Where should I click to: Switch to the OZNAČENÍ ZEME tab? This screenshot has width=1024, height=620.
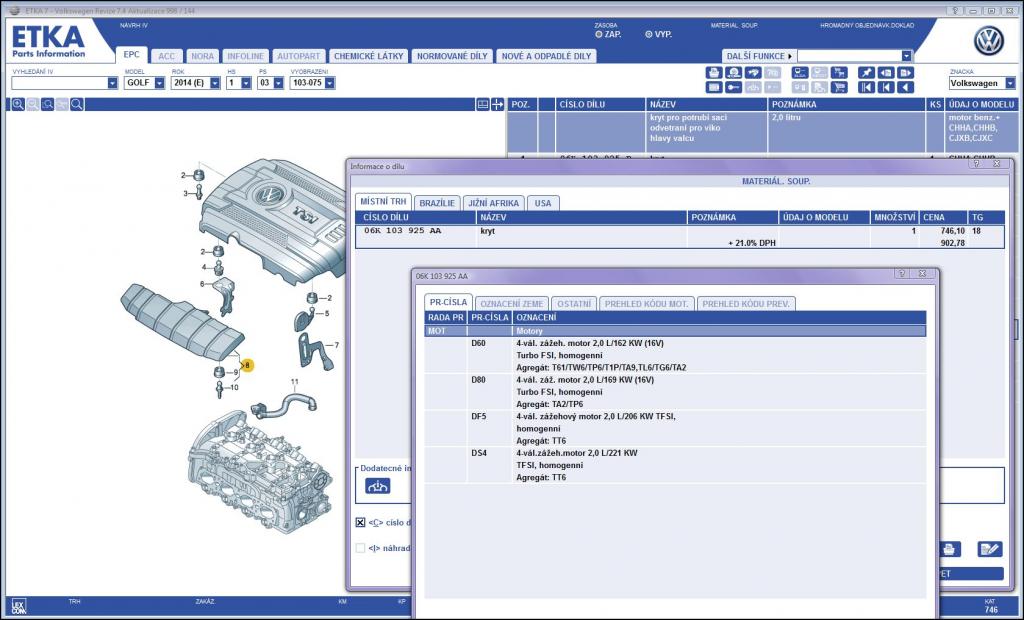pos(511,304)
